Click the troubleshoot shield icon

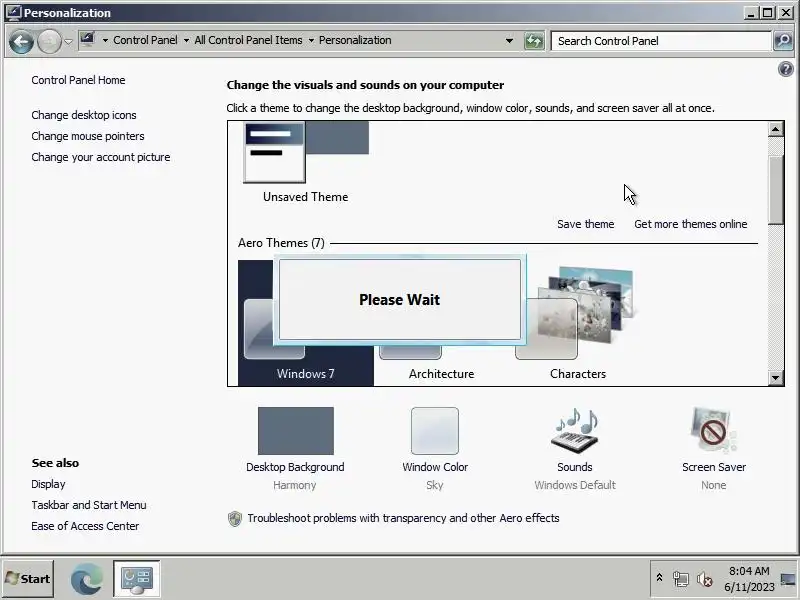[235, 519]
